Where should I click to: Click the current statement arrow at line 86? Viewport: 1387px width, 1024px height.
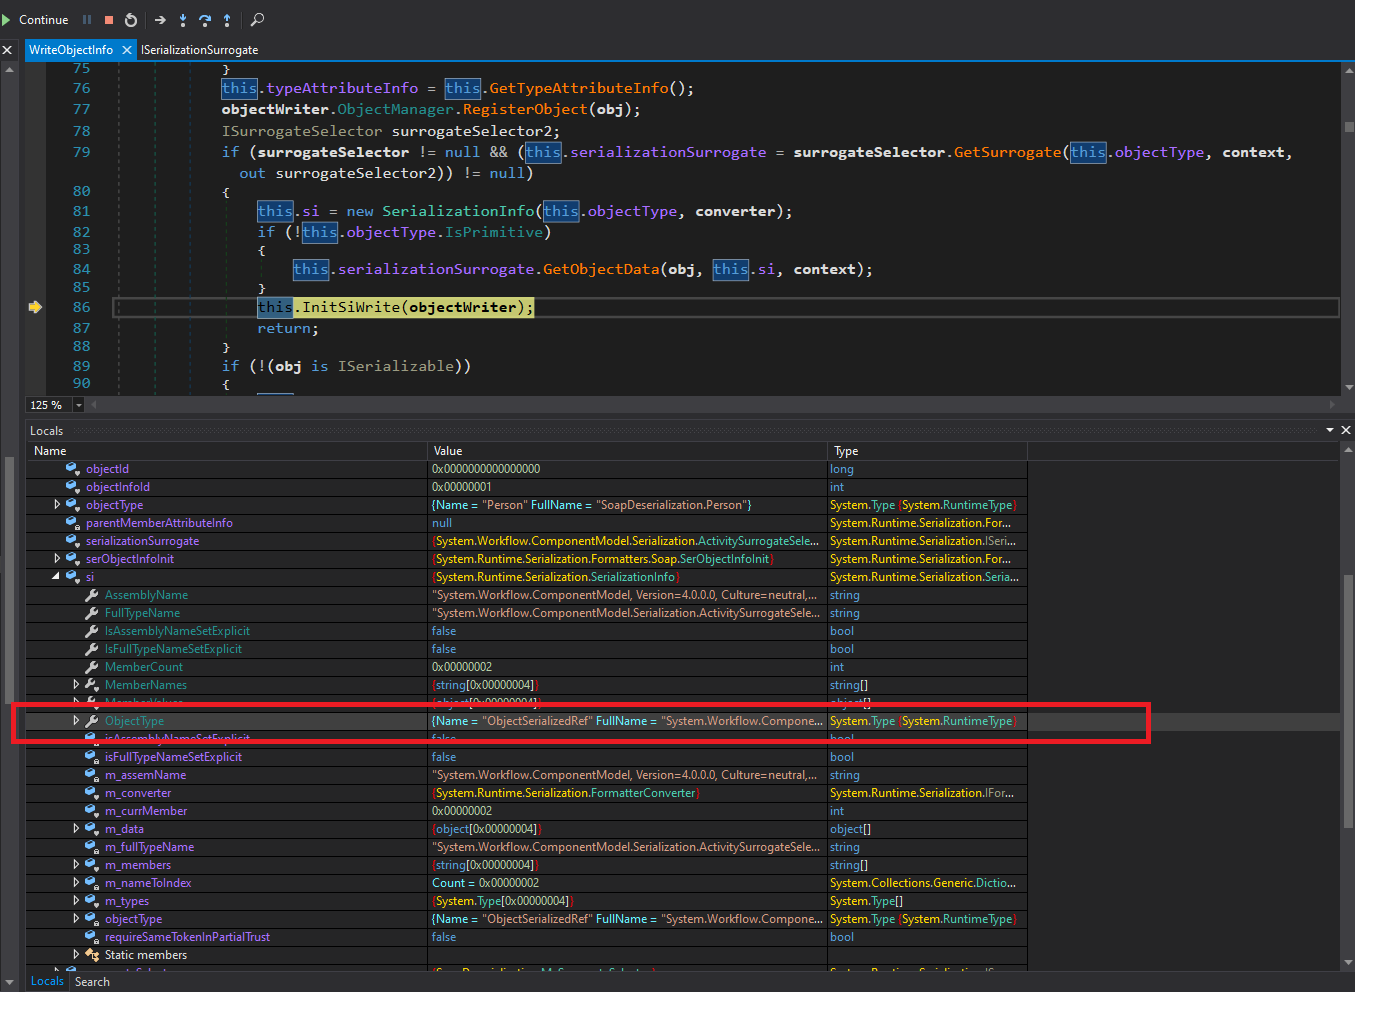(x=35, y=307)
